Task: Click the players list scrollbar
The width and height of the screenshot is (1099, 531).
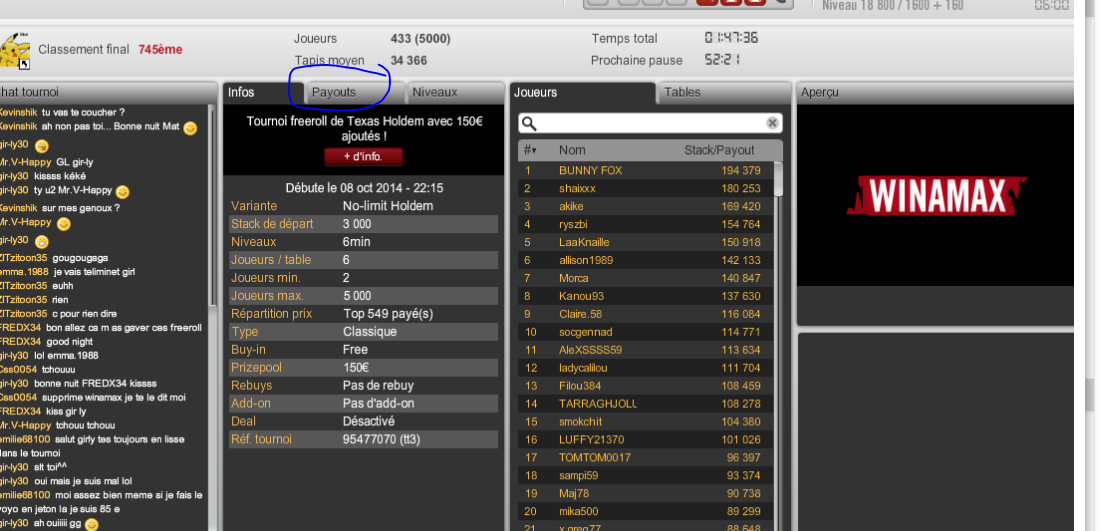Action: point(778,179)
